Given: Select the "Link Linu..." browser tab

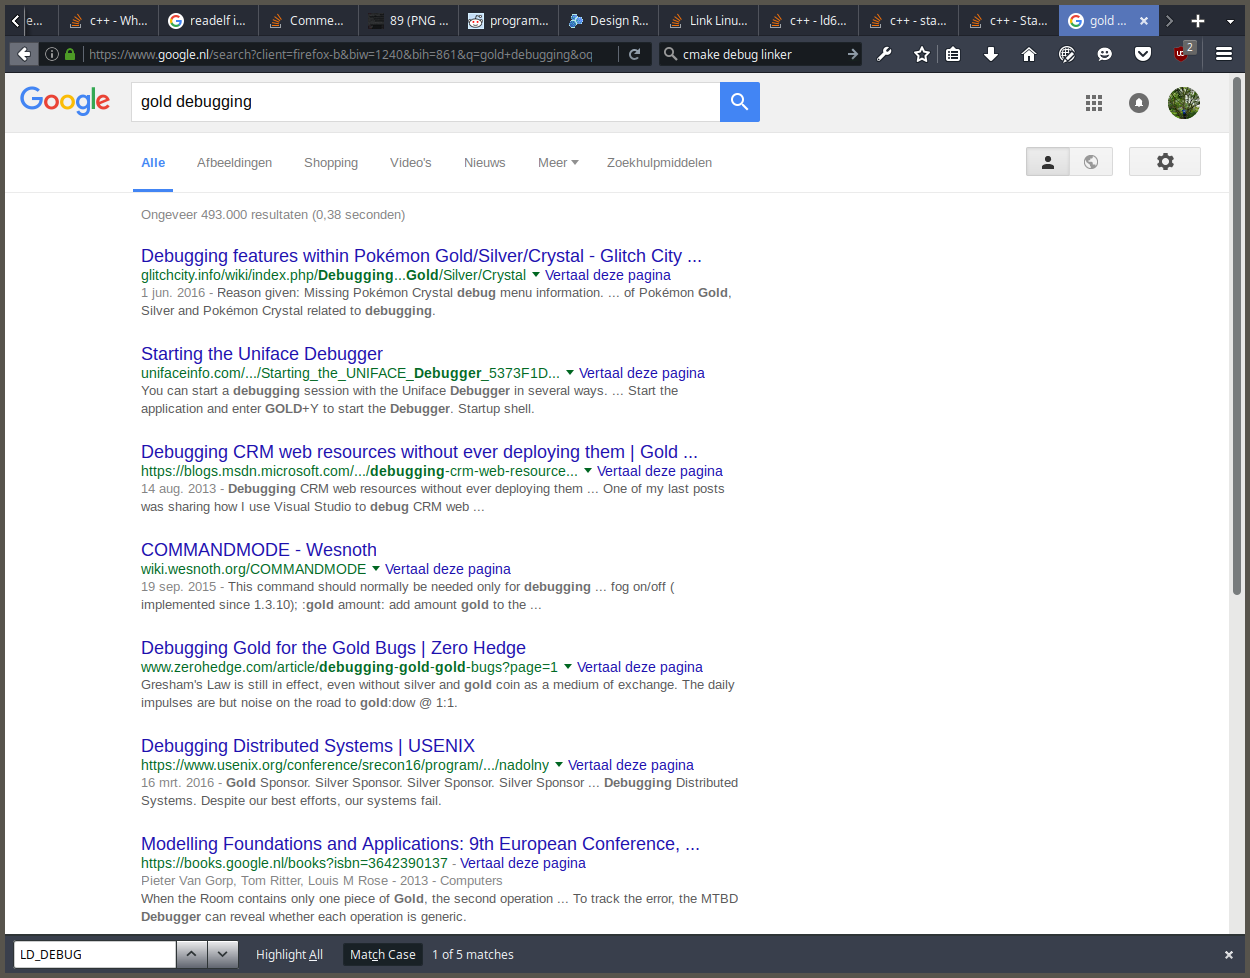Looking at the screenshot, I should point(708,21).
